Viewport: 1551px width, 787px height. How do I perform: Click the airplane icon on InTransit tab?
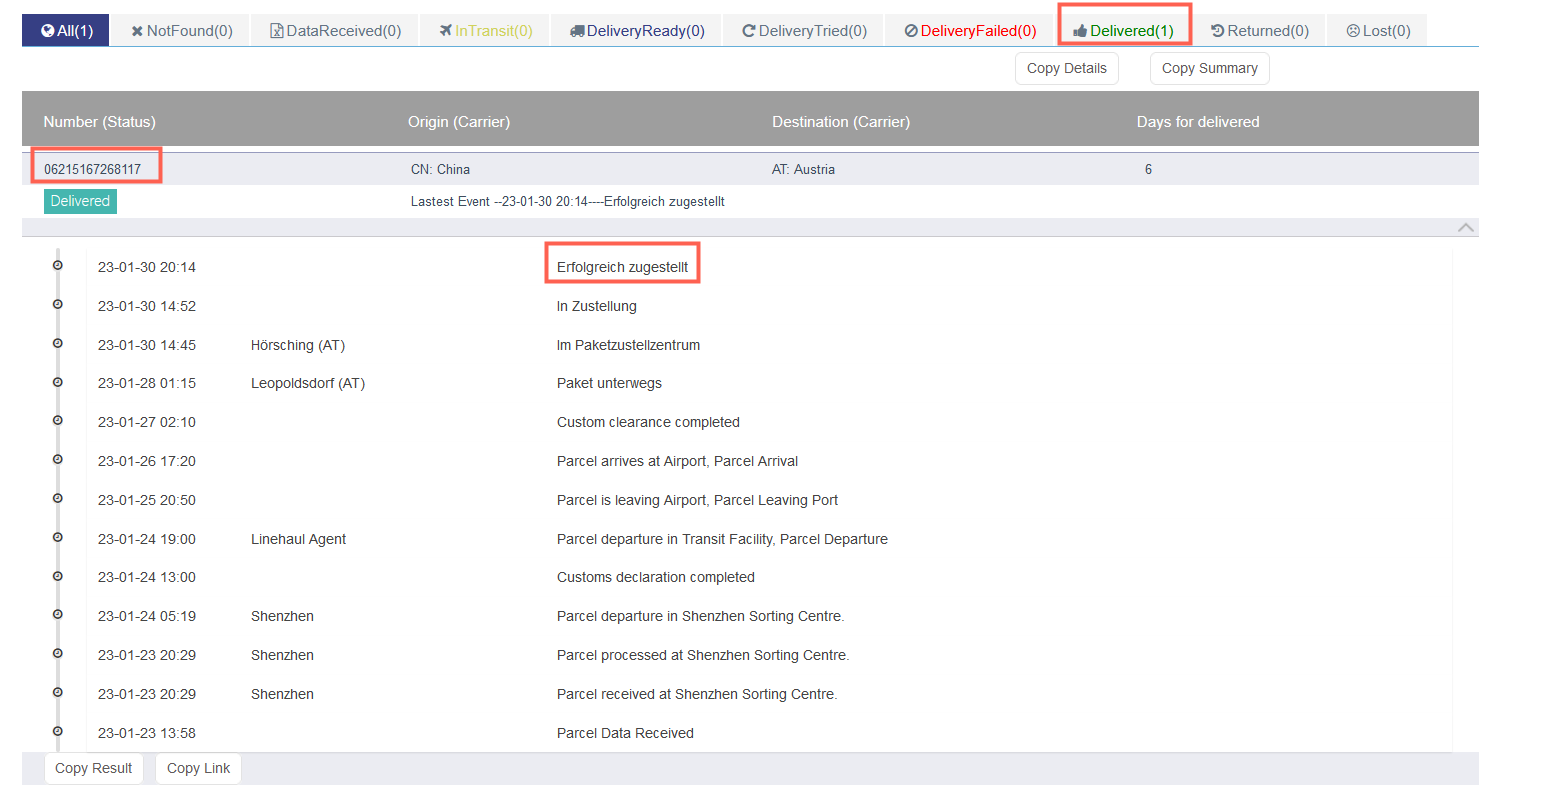446,31
